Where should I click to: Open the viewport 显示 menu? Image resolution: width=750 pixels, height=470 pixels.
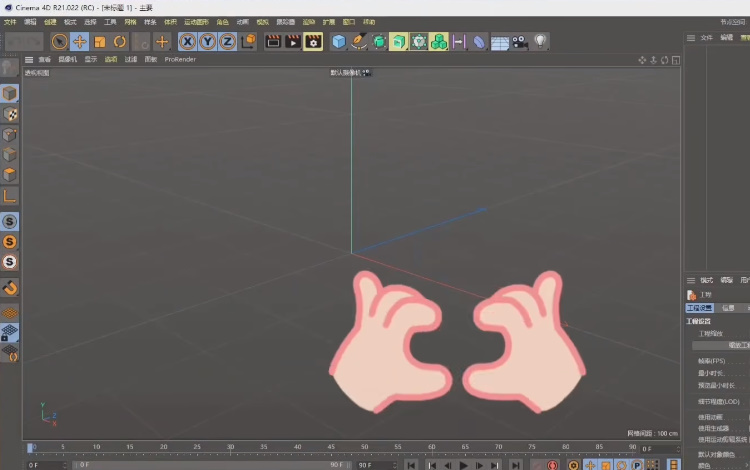(91, 59)
